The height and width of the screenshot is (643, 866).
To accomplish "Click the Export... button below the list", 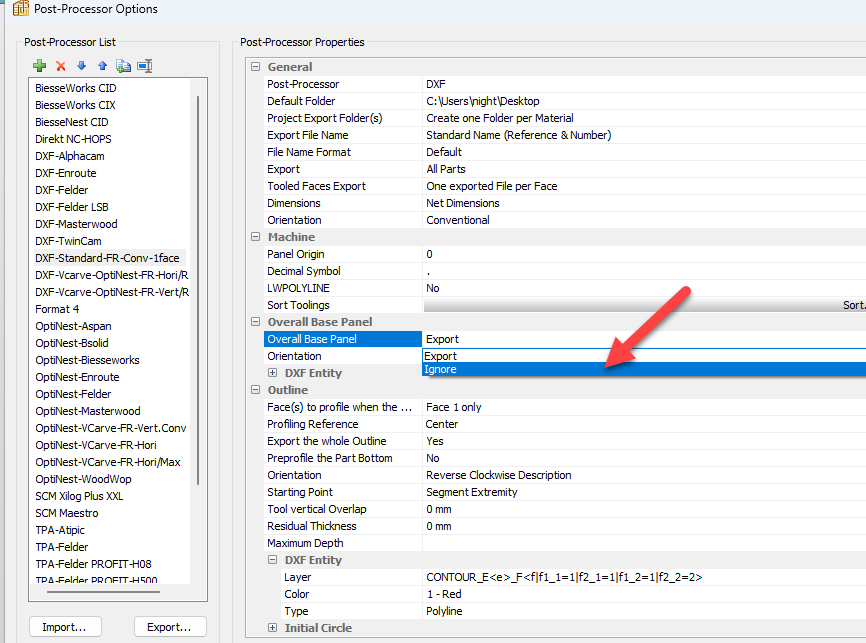I will (170, 627).
